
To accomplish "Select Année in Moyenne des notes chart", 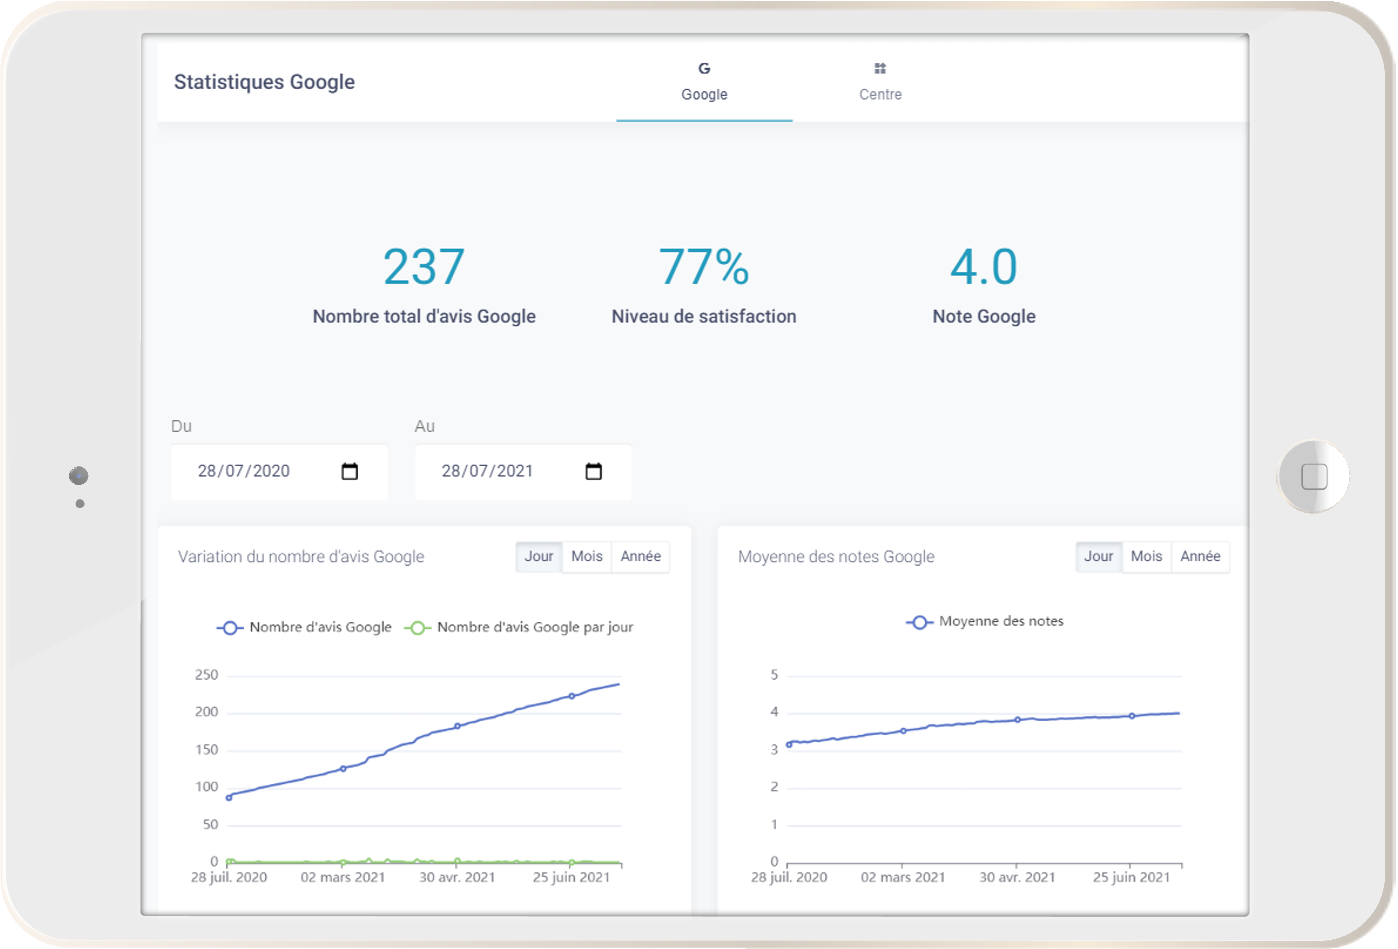I will pyautogui.click(x=1201, y=557).
